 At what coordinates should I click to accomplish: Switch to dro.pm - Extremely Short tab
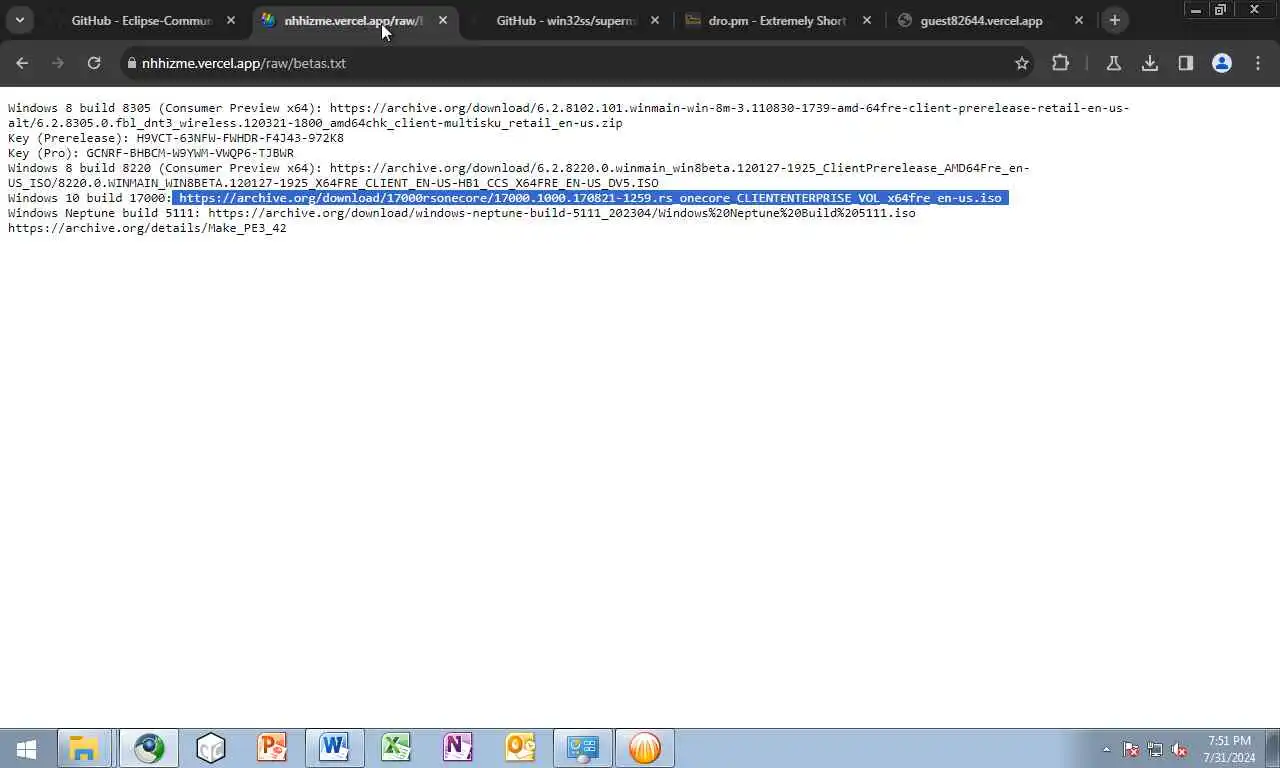[x=777, y=20]
